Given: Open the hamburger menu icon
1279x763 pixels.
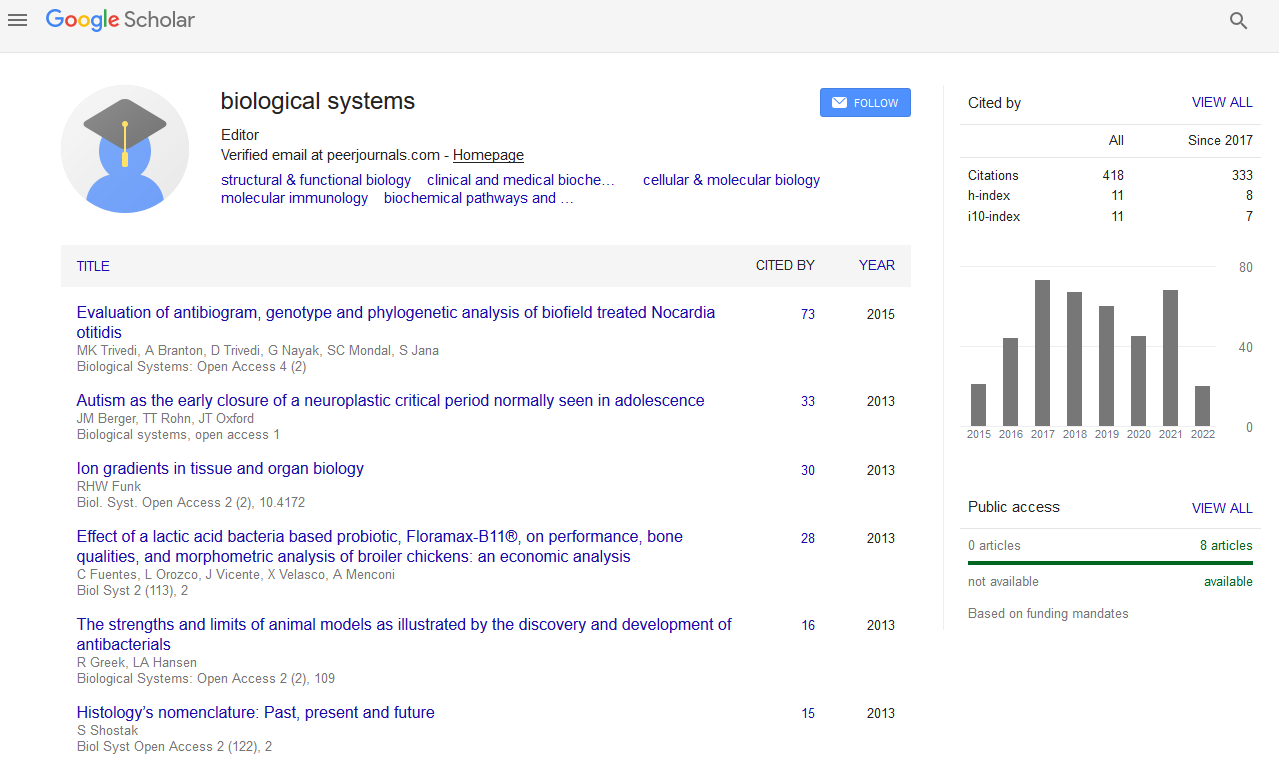Looking at the screenshot, I should click(17, 20).
